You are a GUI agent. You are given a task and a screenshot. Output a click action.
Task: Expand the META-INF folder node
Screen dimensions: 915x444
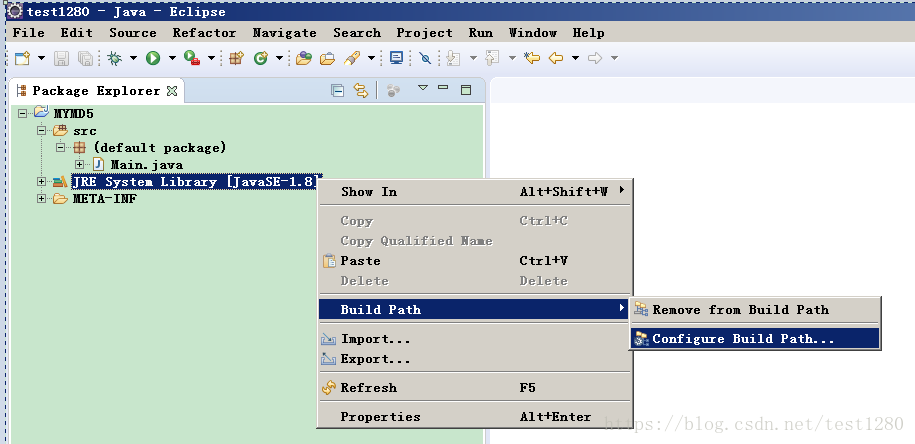point(41,198)
